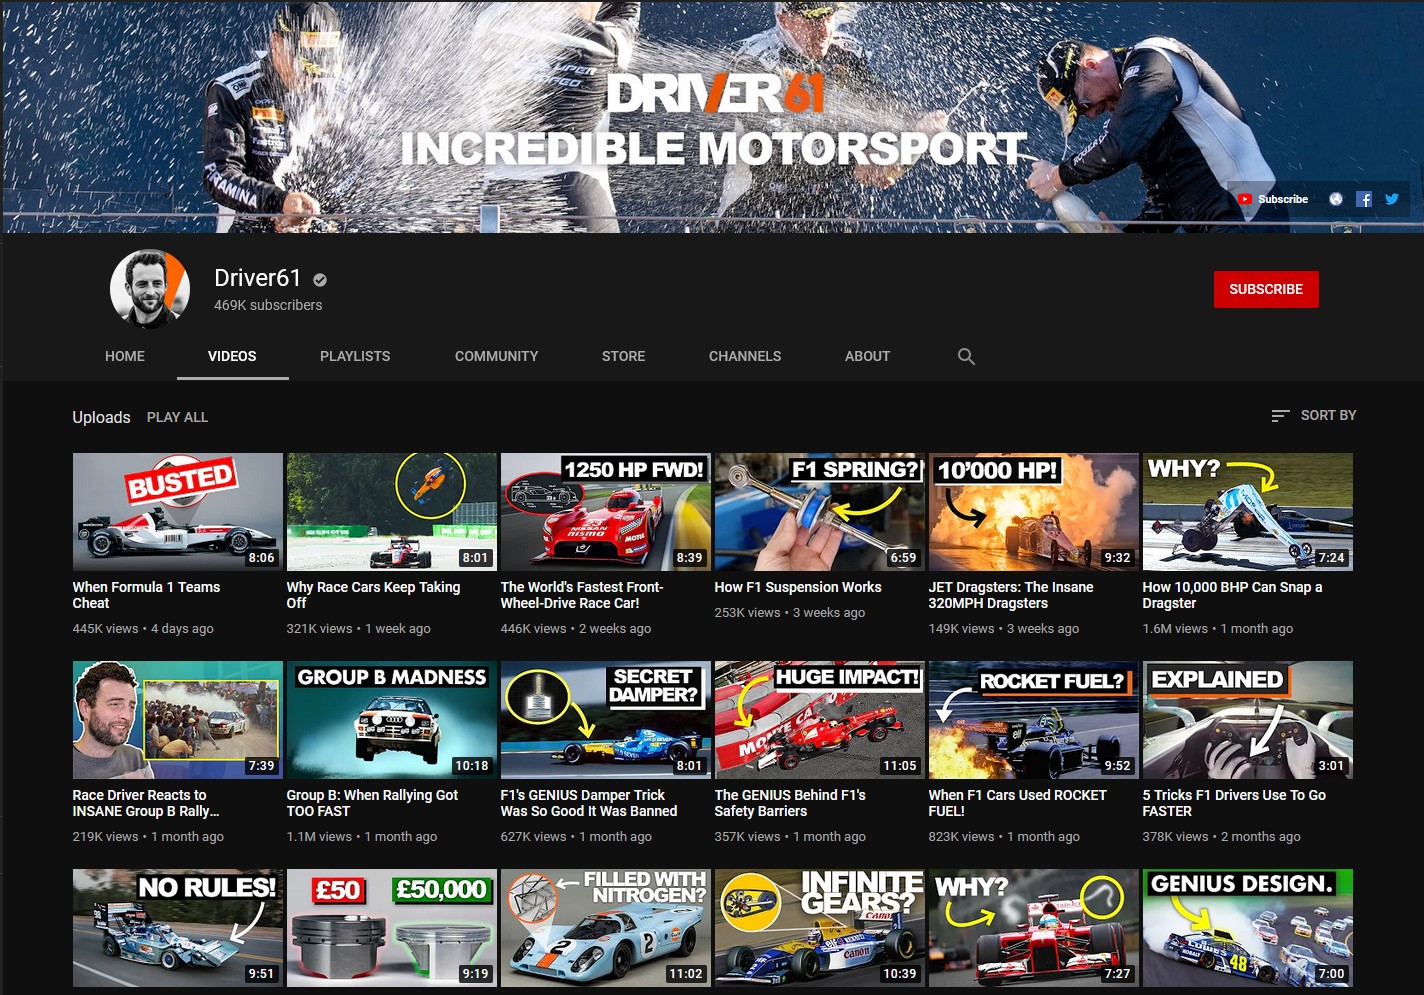This screenshot has height=995, width=1424.
Task: Switch to the HOME tab
Action: coord(125,356)
